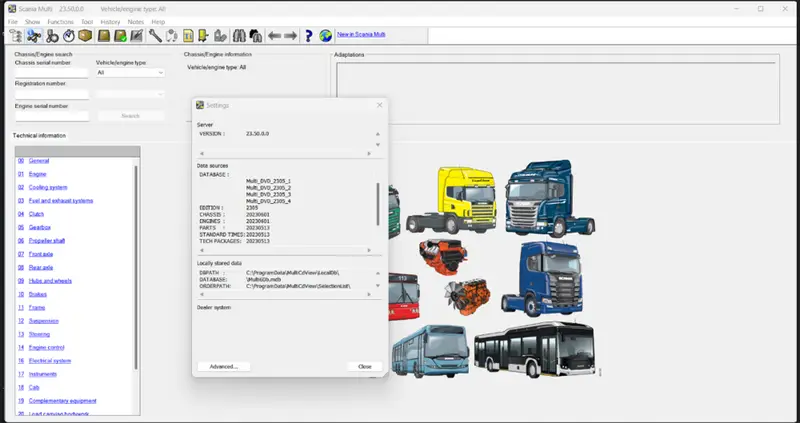Image resolution: width=800 pixels, height=423 pixels.
Task: Click the yellow info document icon
Action: (188, 36)
